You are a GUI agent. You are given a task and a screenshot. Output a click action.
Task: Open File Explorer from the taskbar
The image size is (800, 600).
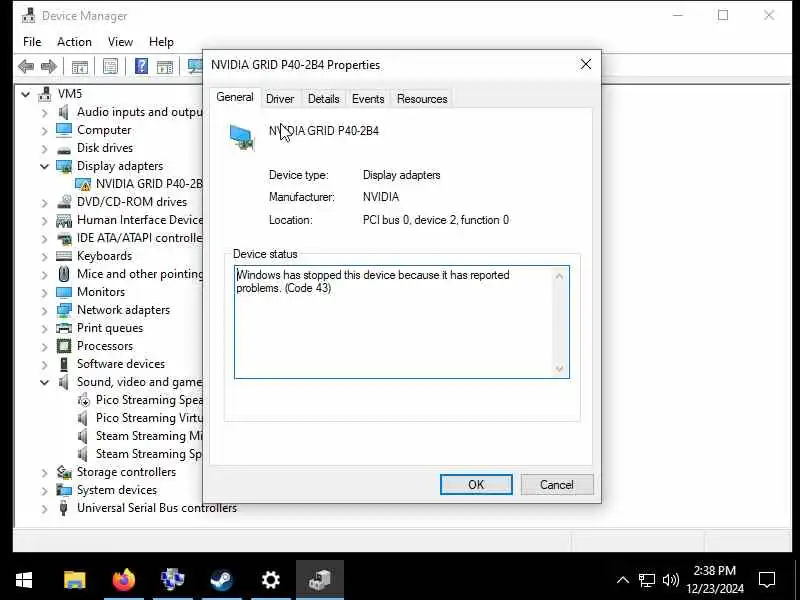point(74,580)
